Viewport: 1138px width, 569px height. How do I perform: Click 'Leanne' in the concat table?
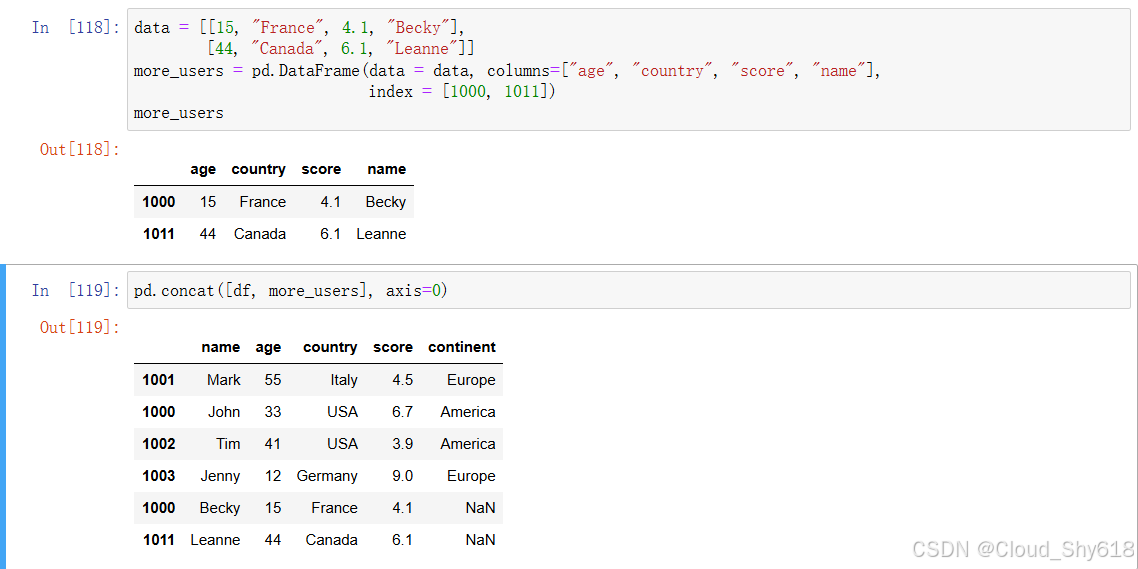(216, 539)
